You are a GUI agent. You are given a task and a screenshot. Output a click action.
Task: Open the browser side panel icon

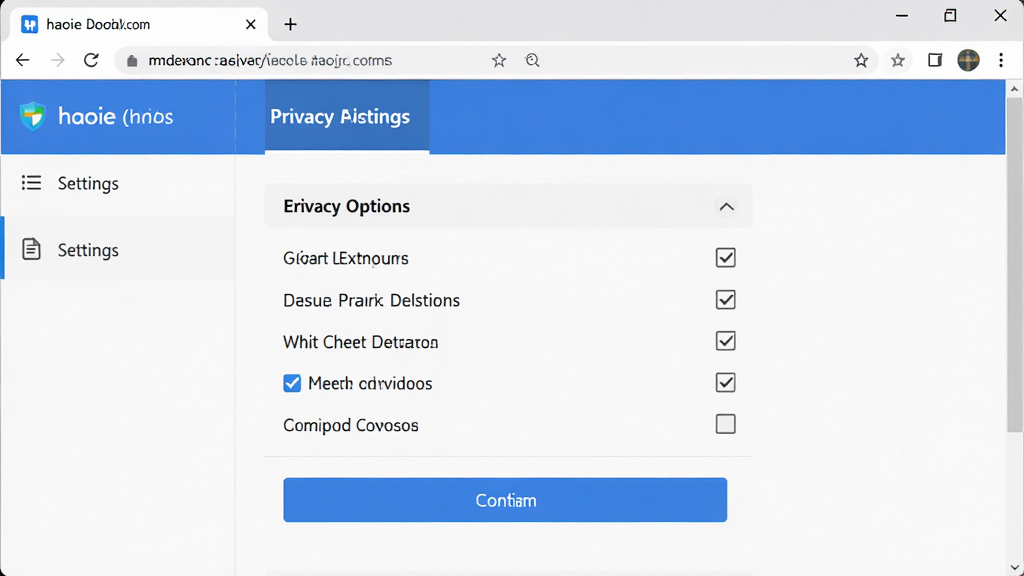pos(935,60)
